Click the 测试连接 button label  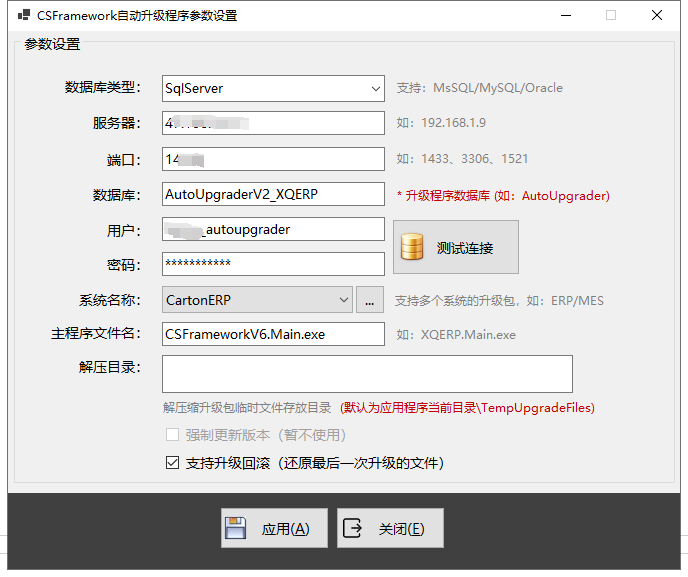tap(465, 248)
